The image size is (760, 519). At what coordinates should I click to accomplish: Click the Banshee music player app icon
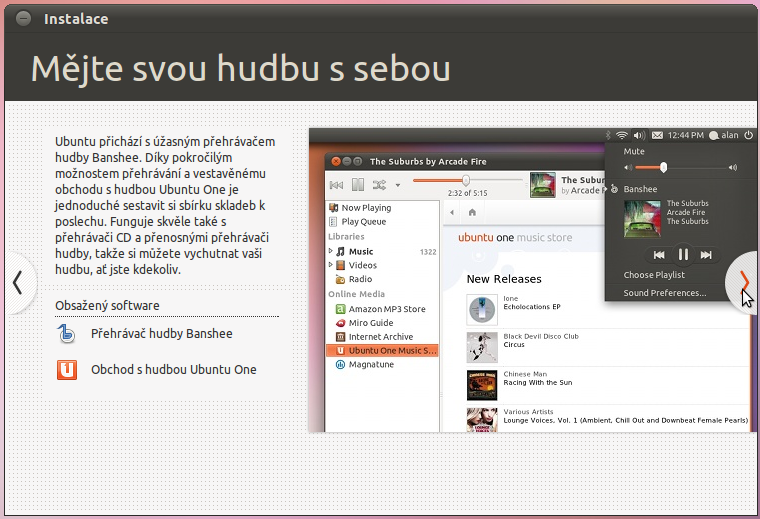pyautogui.click(x=66, y=334)
